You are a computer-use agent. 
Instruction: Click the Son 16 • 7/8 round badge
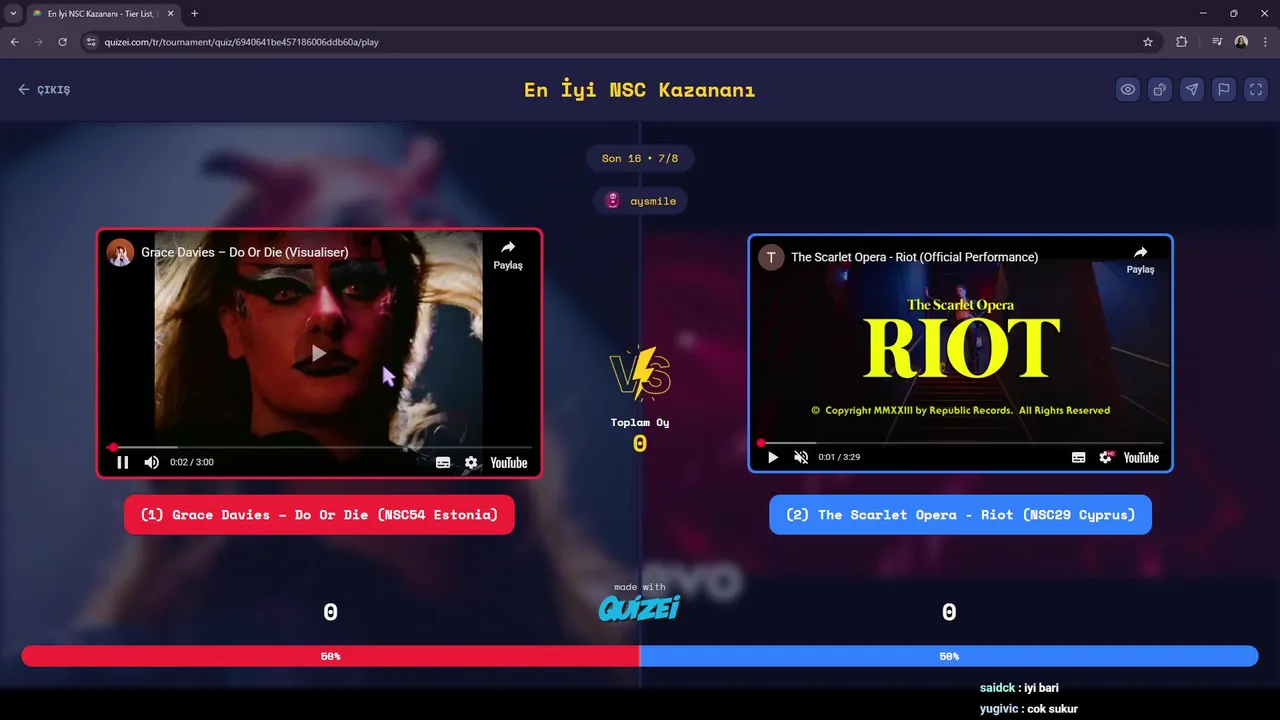pyautogui.click(x=640, y=158)
